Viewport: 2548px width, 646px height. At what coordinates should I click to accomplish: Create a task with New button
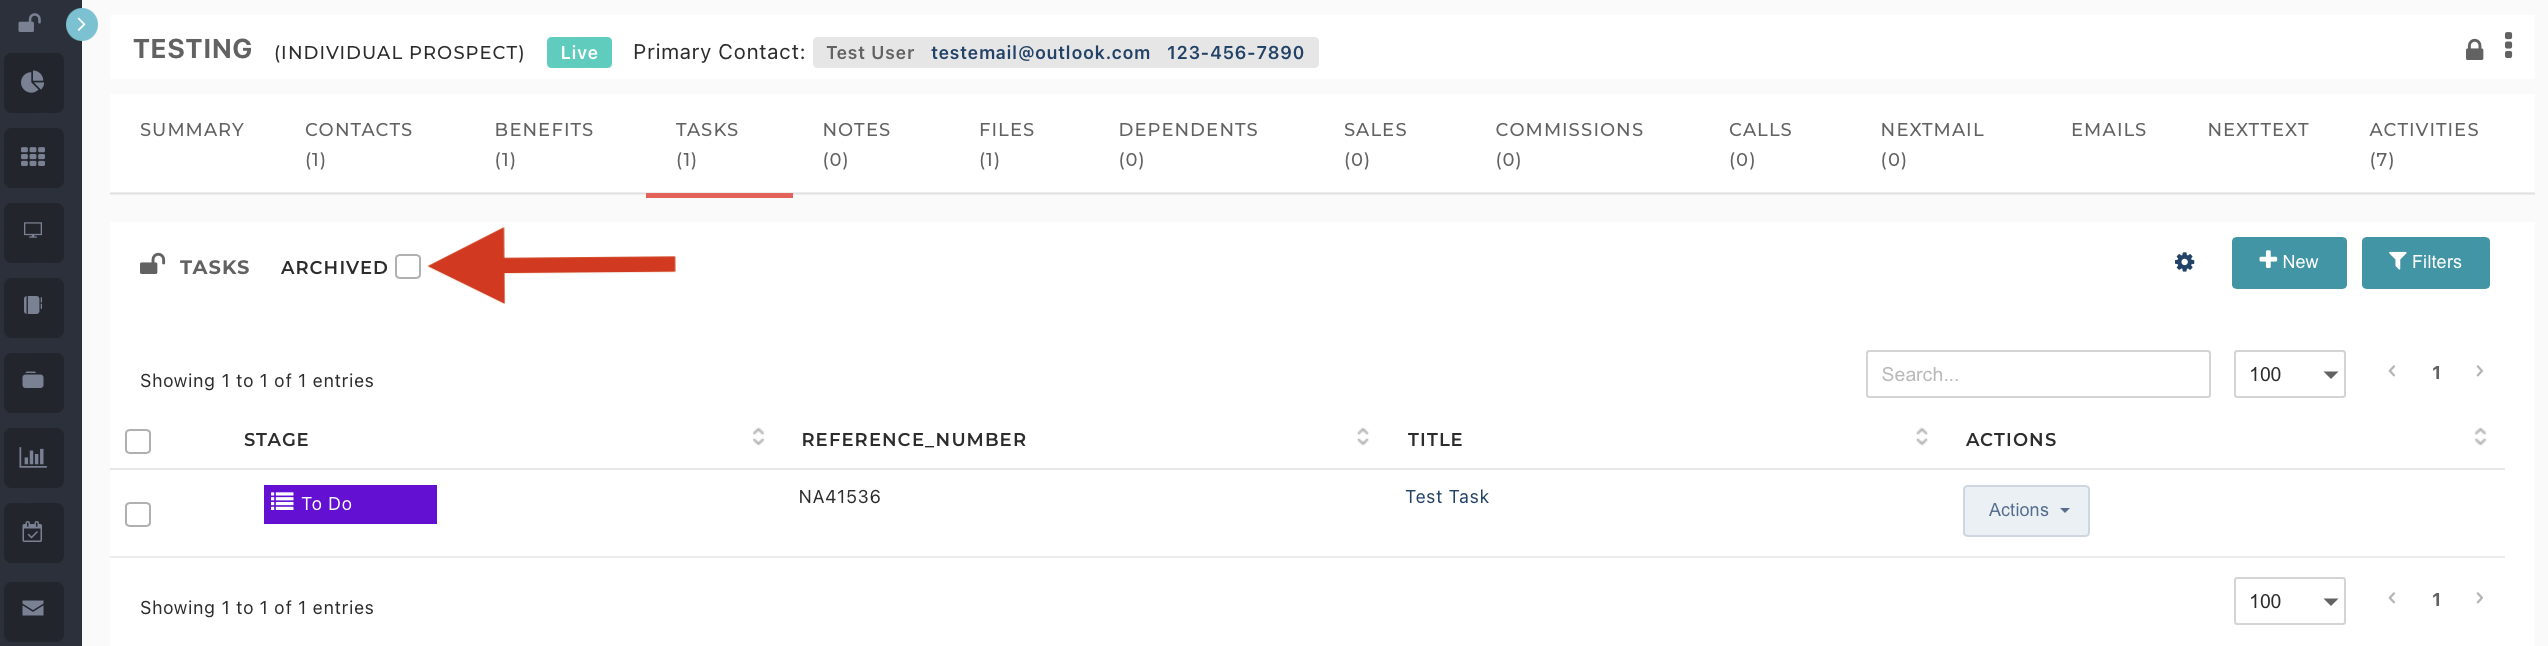[2289, 262]
